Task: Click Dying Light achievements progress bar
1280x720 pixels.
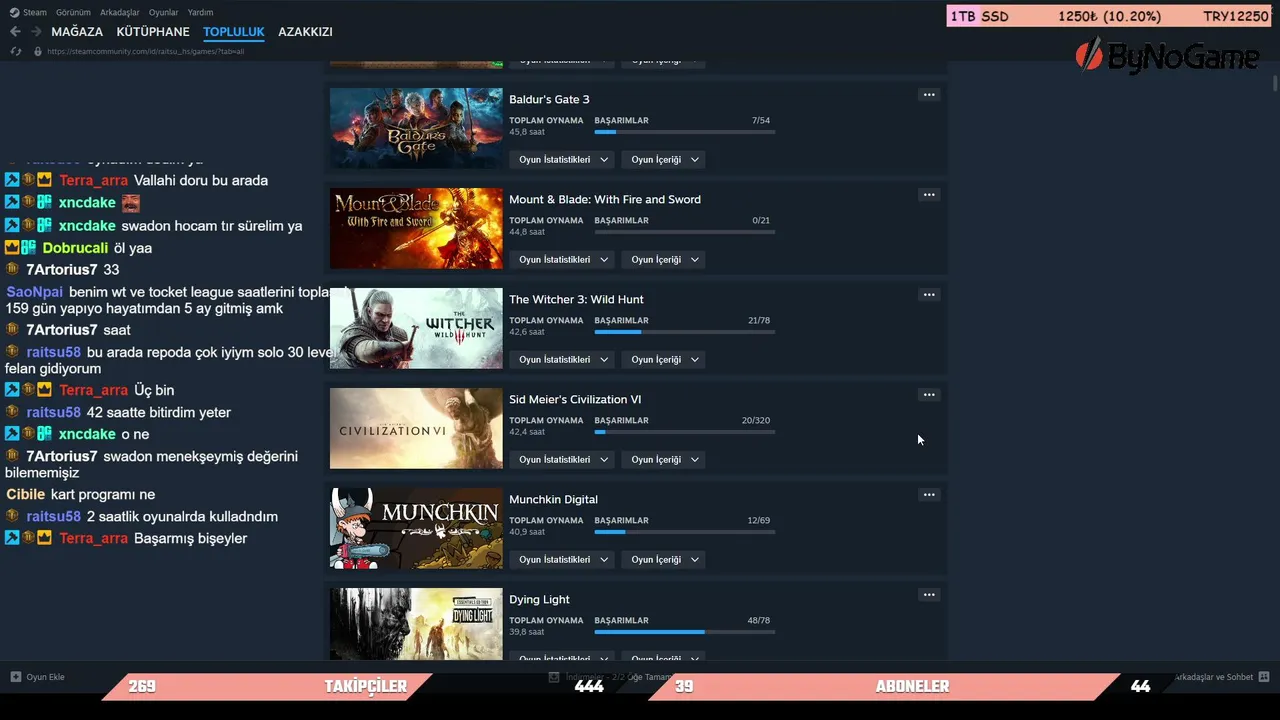Action: point(685,632)
